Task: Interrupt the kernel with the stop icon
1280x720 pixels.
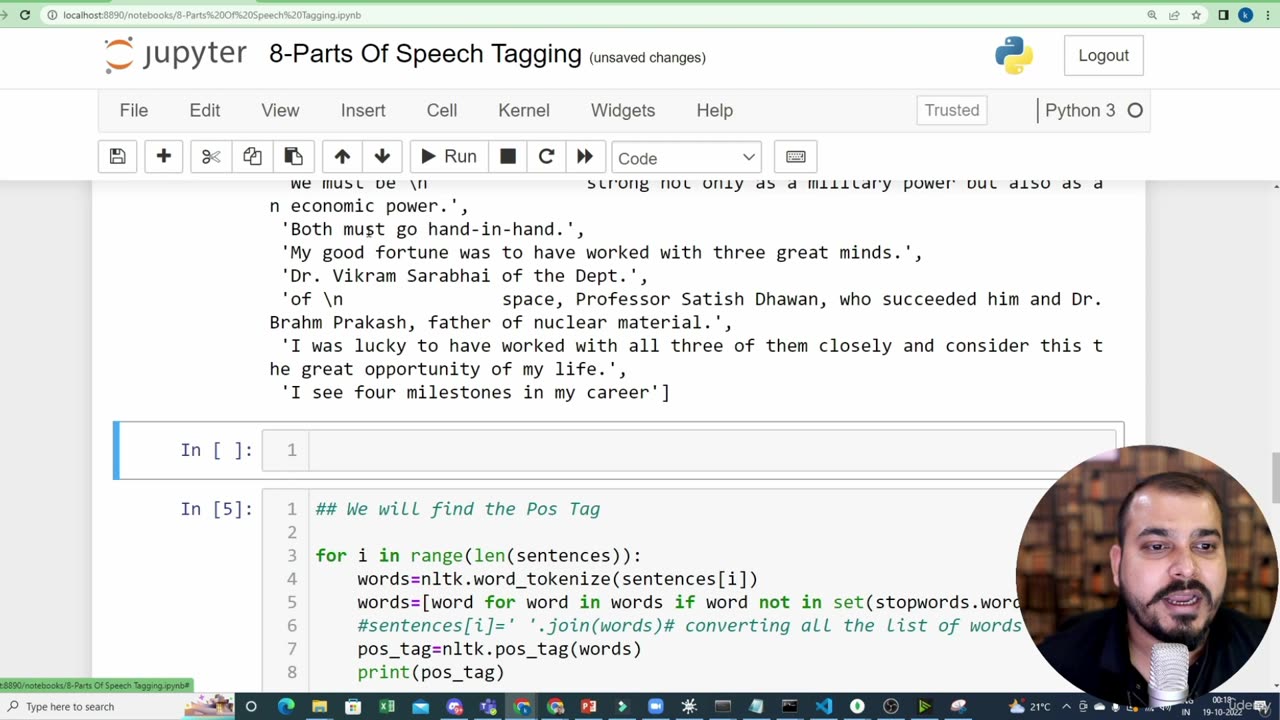Action: pos(508,157)
